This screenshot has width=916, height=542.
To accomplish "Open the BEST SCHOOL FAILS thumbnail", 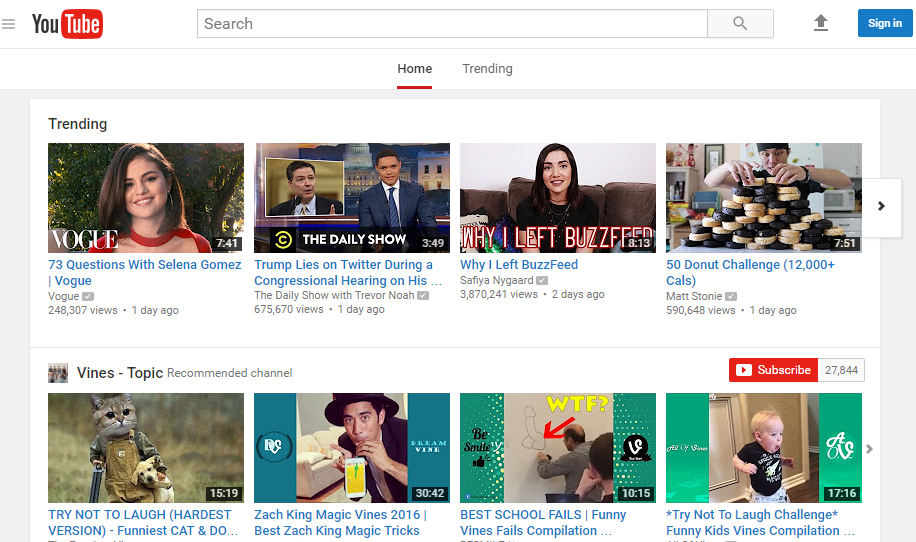I will (x=558, y=448).
